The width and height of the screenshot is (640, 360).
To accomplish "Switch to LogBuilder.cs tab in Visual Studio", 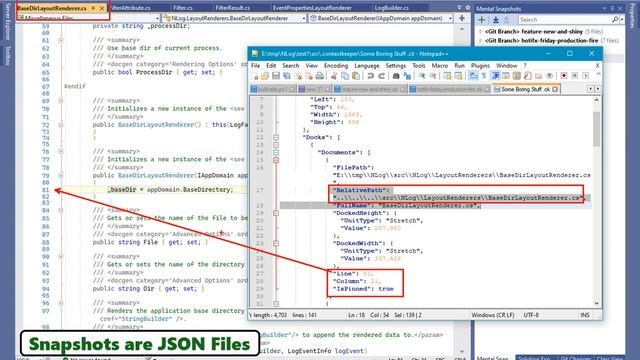I will 391,8.
